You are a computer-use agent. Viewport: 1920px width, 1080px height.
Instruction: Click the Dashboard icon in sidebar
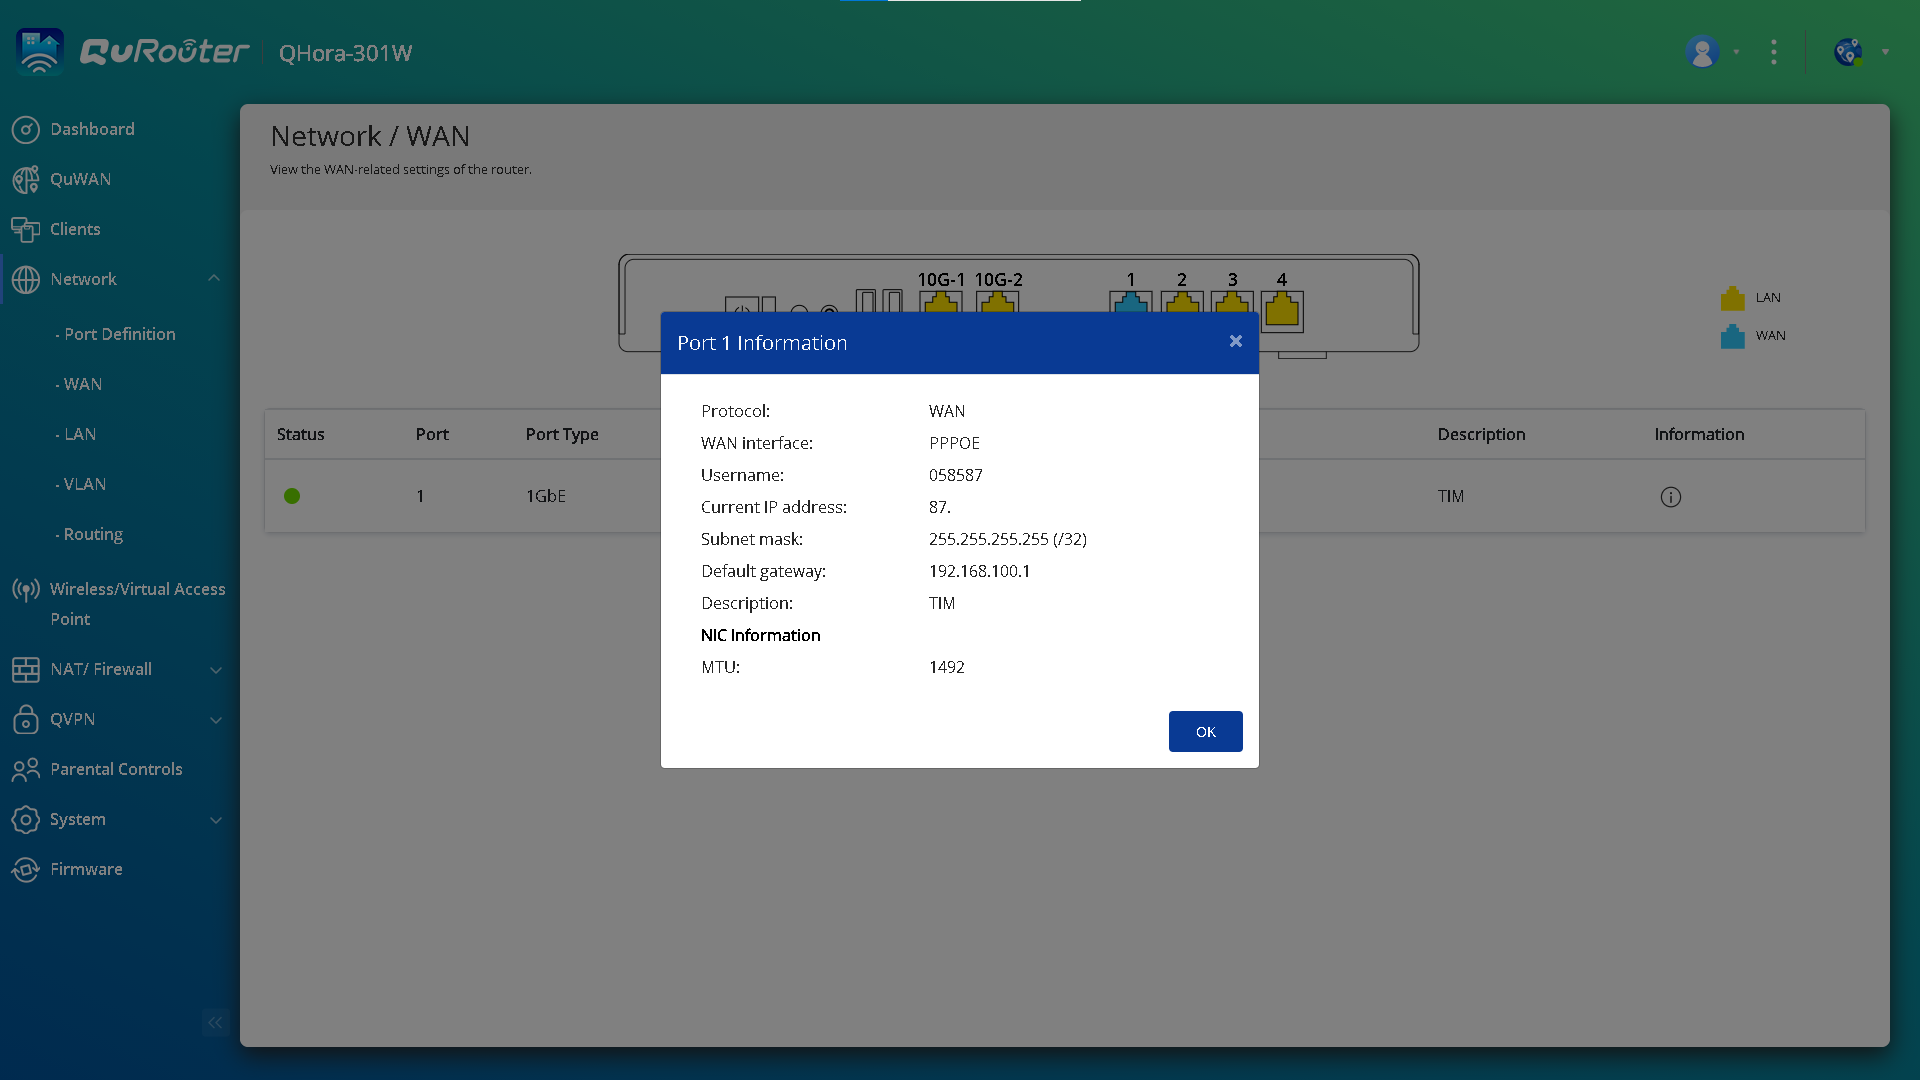(x=26, y=129)
